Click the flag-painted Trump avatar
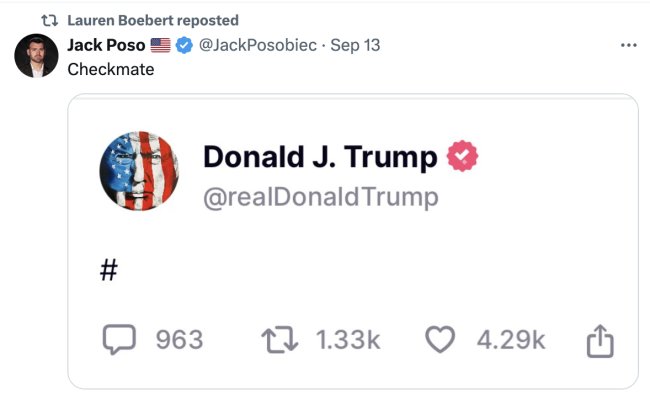650x405 pixels. pos(139,171)
